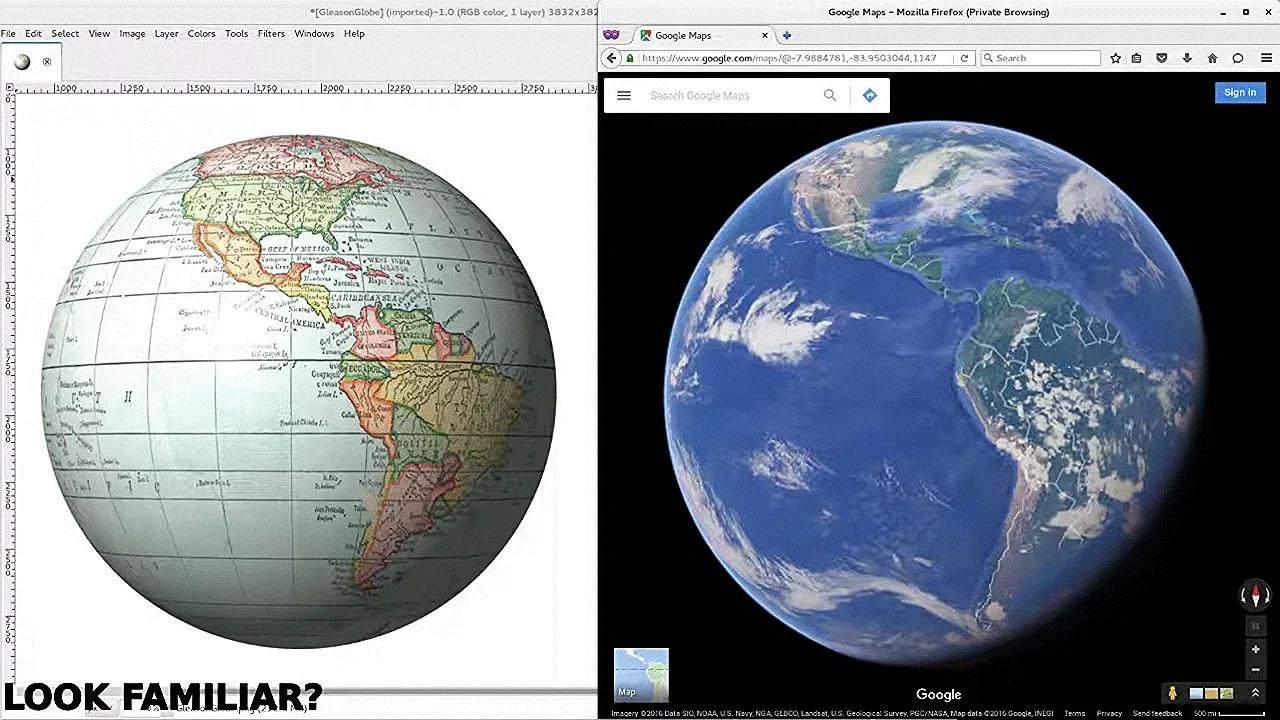Expand imagery options with the chevron

pyautogui.click(x=1255, y=692)
